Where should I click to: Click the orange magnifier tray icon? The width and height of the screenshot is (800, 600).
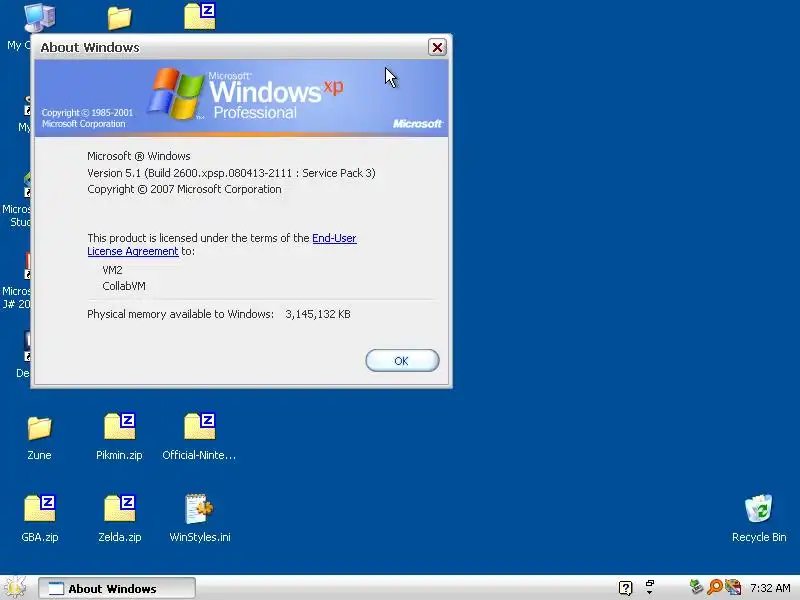715,587
